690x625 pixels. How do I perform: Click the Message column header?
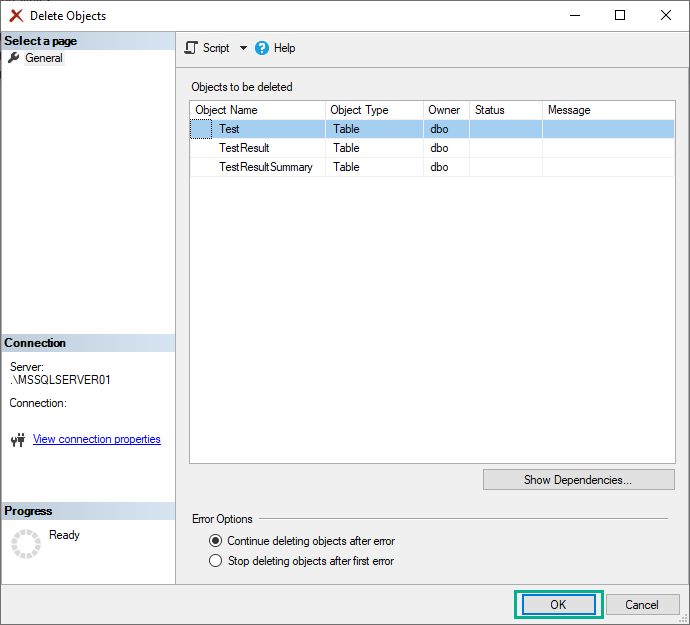(609, 110)
